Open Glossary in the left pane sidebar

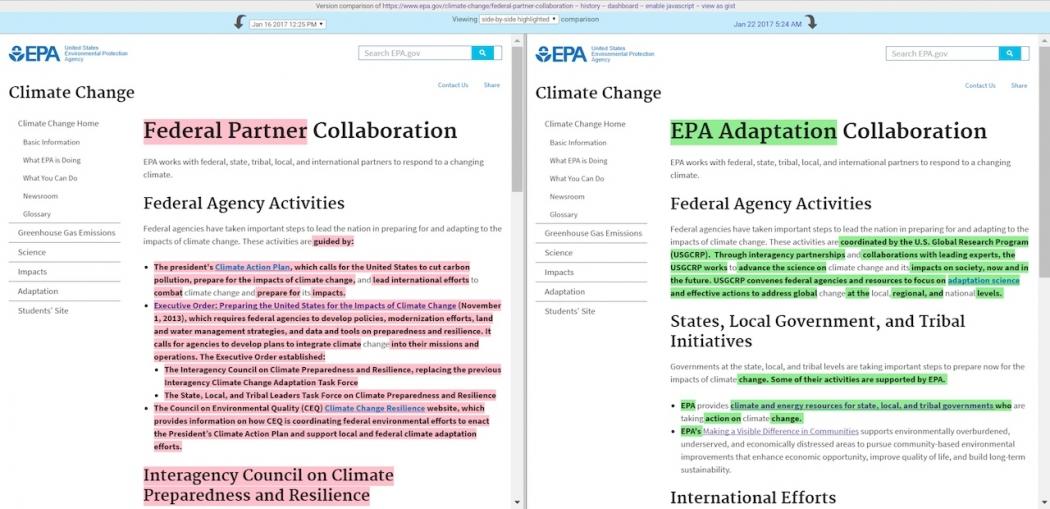(36, 214)
